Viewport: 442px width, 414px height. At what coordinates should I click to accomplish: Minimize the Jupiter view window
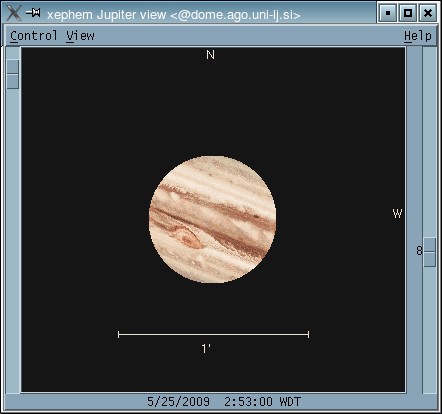pyautogui.click(x=388, y=13)
